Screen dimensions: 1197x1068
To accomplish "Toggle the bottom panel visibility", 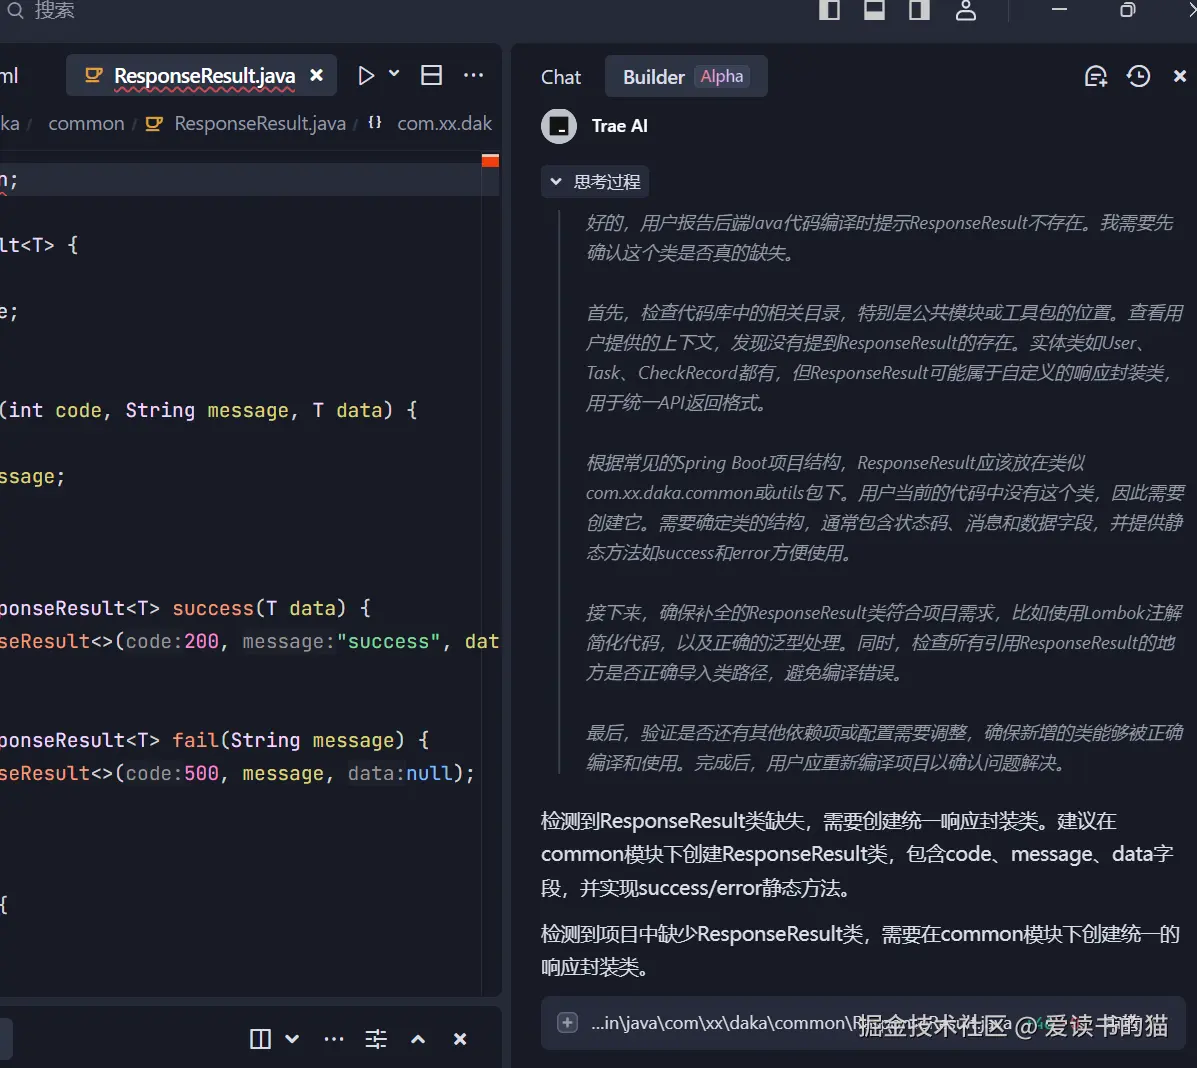I will click(x=875, y=11).
